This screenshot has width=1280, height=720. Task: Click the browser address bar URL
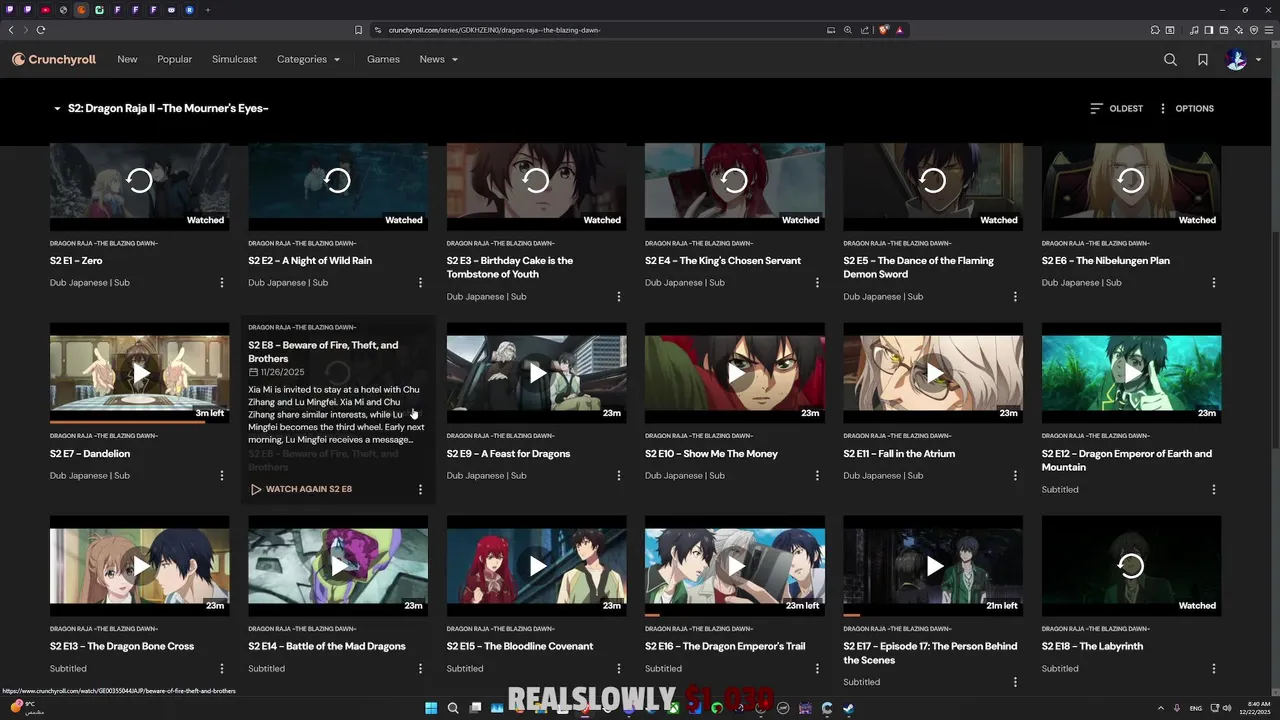494,30
